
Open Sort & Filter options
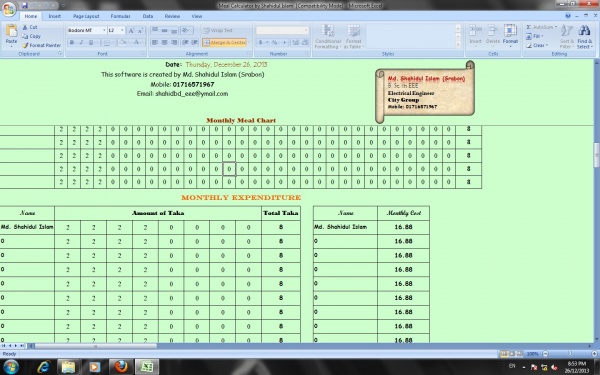click(x=567, y=37)
